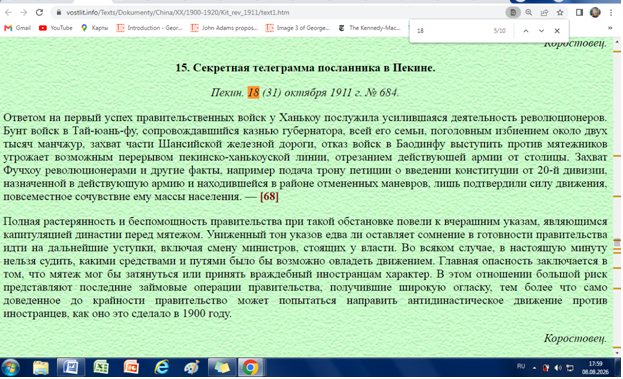Click the security alert tray icon
The width and height of the screenshot is (623, 379).
(x=546, y=368)
